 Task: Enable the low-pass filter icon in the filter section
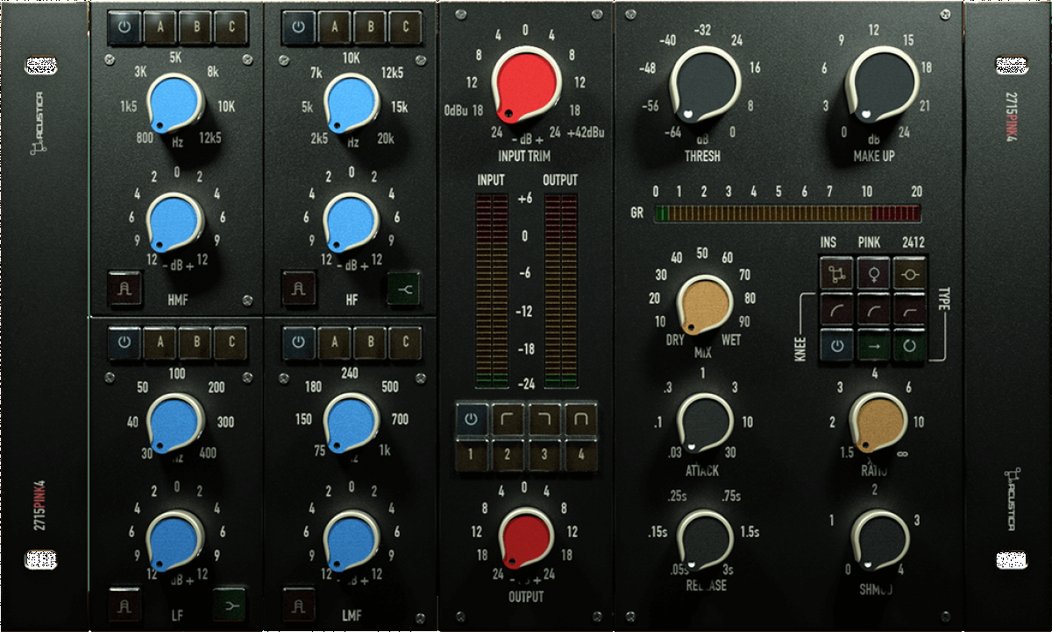click(545, 418)
